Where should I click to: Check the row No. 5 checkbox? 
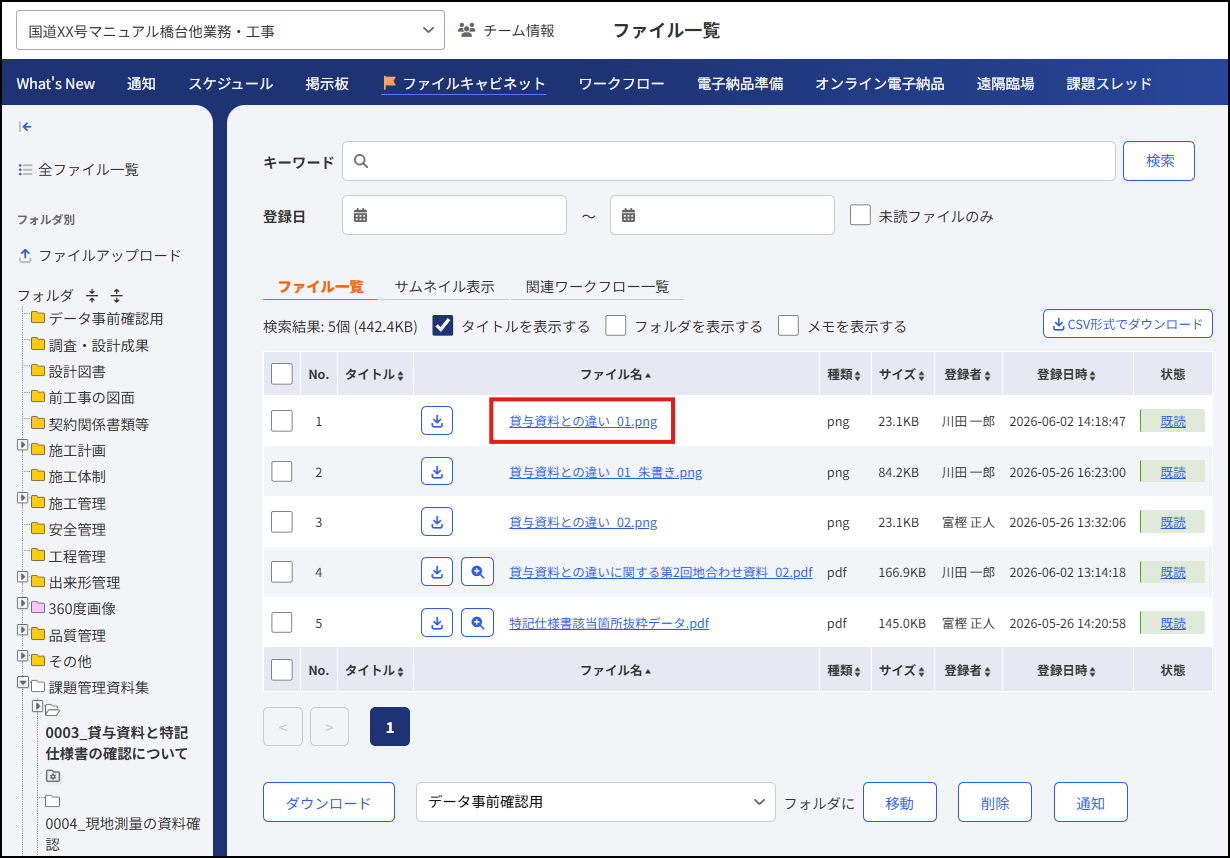(x=282, y=622)
